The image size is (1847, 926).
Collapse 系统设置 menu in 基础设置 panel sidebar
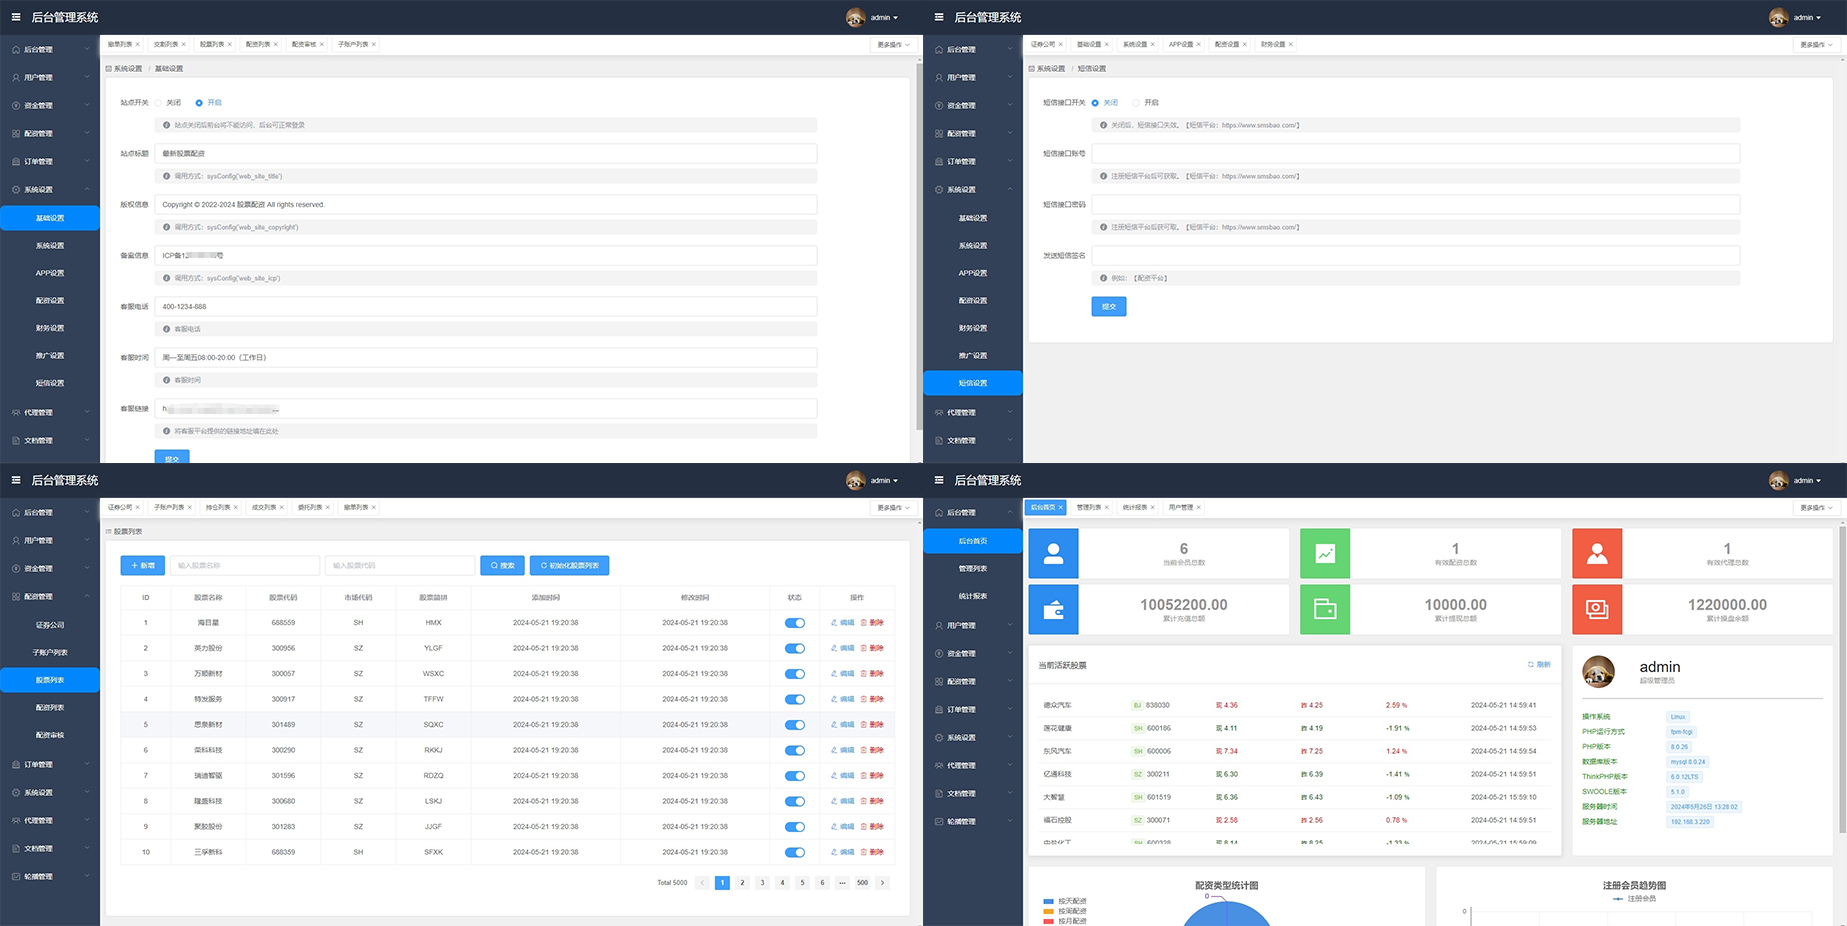pyautogui.click(x=50, y=189)
